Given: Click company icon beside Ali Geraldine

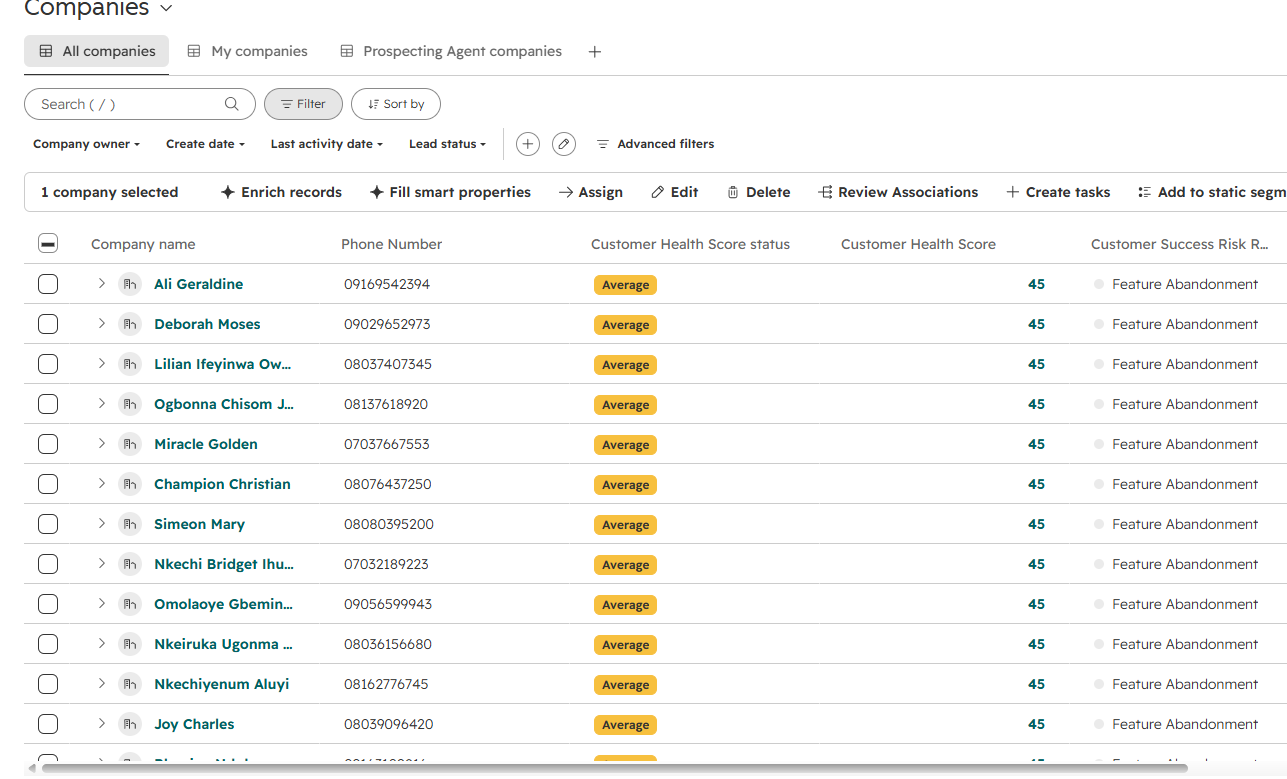Looking at the screenshot, I should (129, 284).
